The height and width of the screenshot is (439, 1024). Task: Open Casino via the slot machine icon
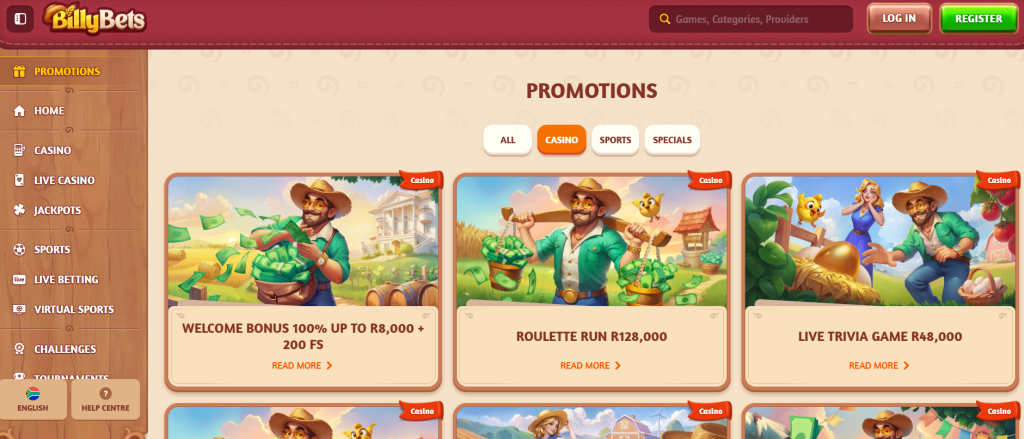(19, 150)
